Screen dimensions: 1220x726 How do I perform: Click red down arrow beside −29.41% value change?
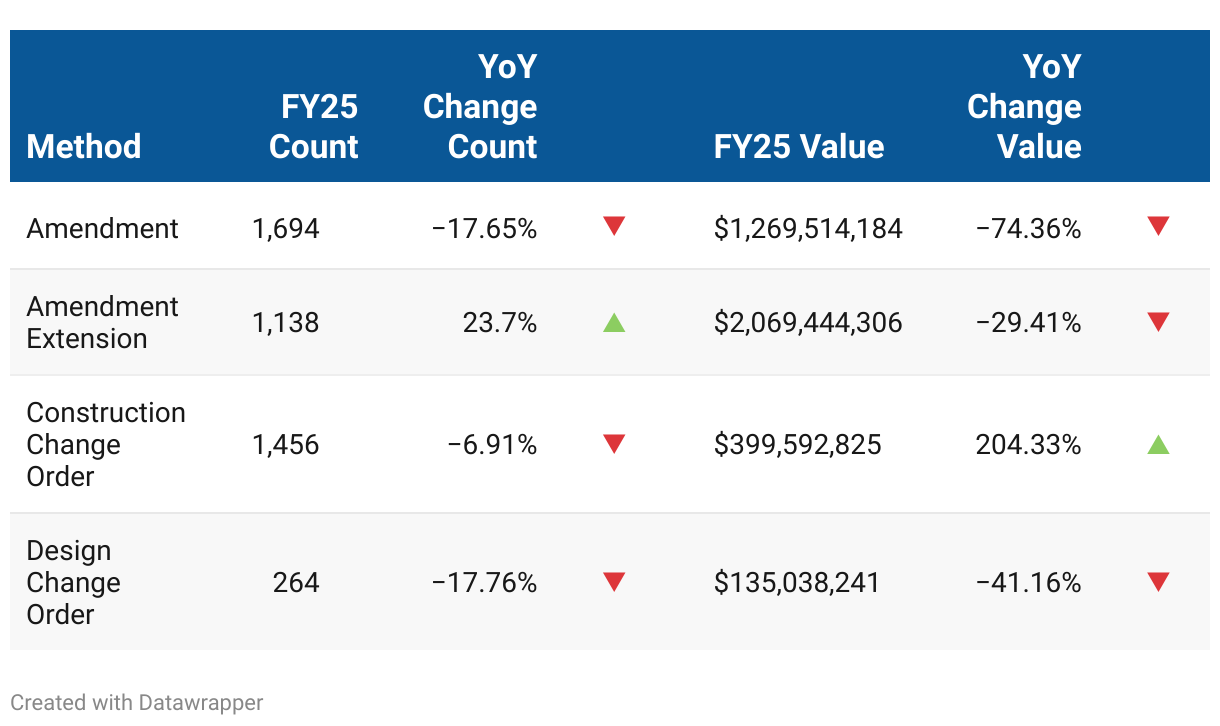click(x=1158, y=322)
